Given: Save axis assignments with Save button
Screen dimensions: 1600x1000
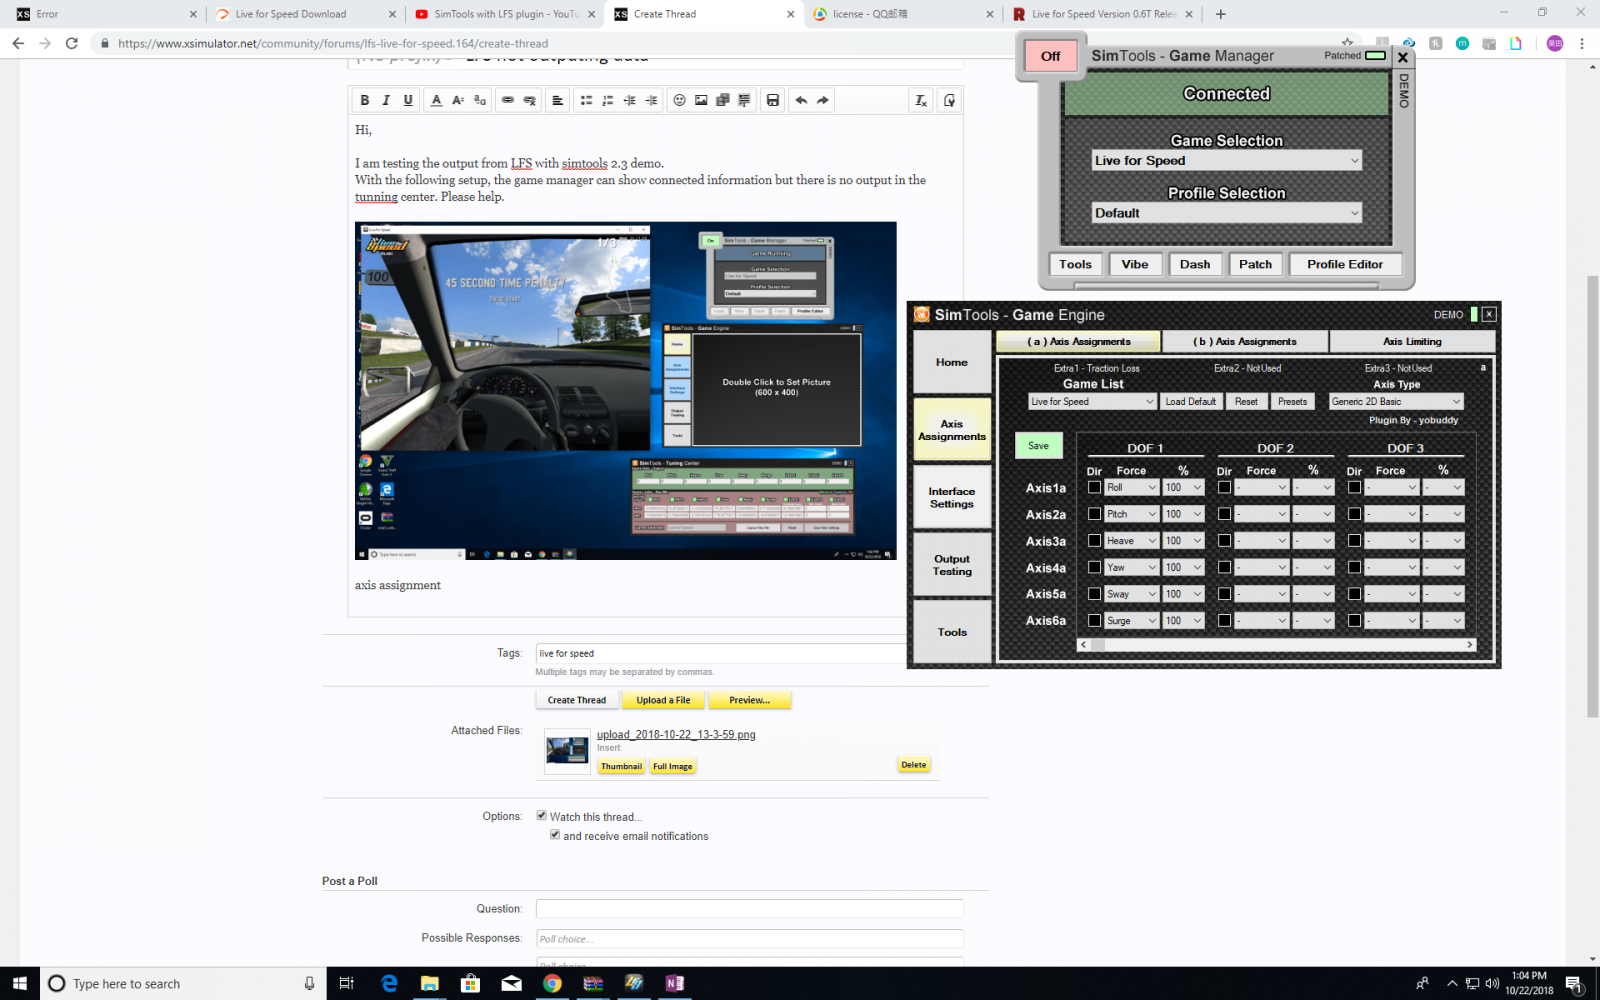Looking at the screenshot, I should (1038, 446).
